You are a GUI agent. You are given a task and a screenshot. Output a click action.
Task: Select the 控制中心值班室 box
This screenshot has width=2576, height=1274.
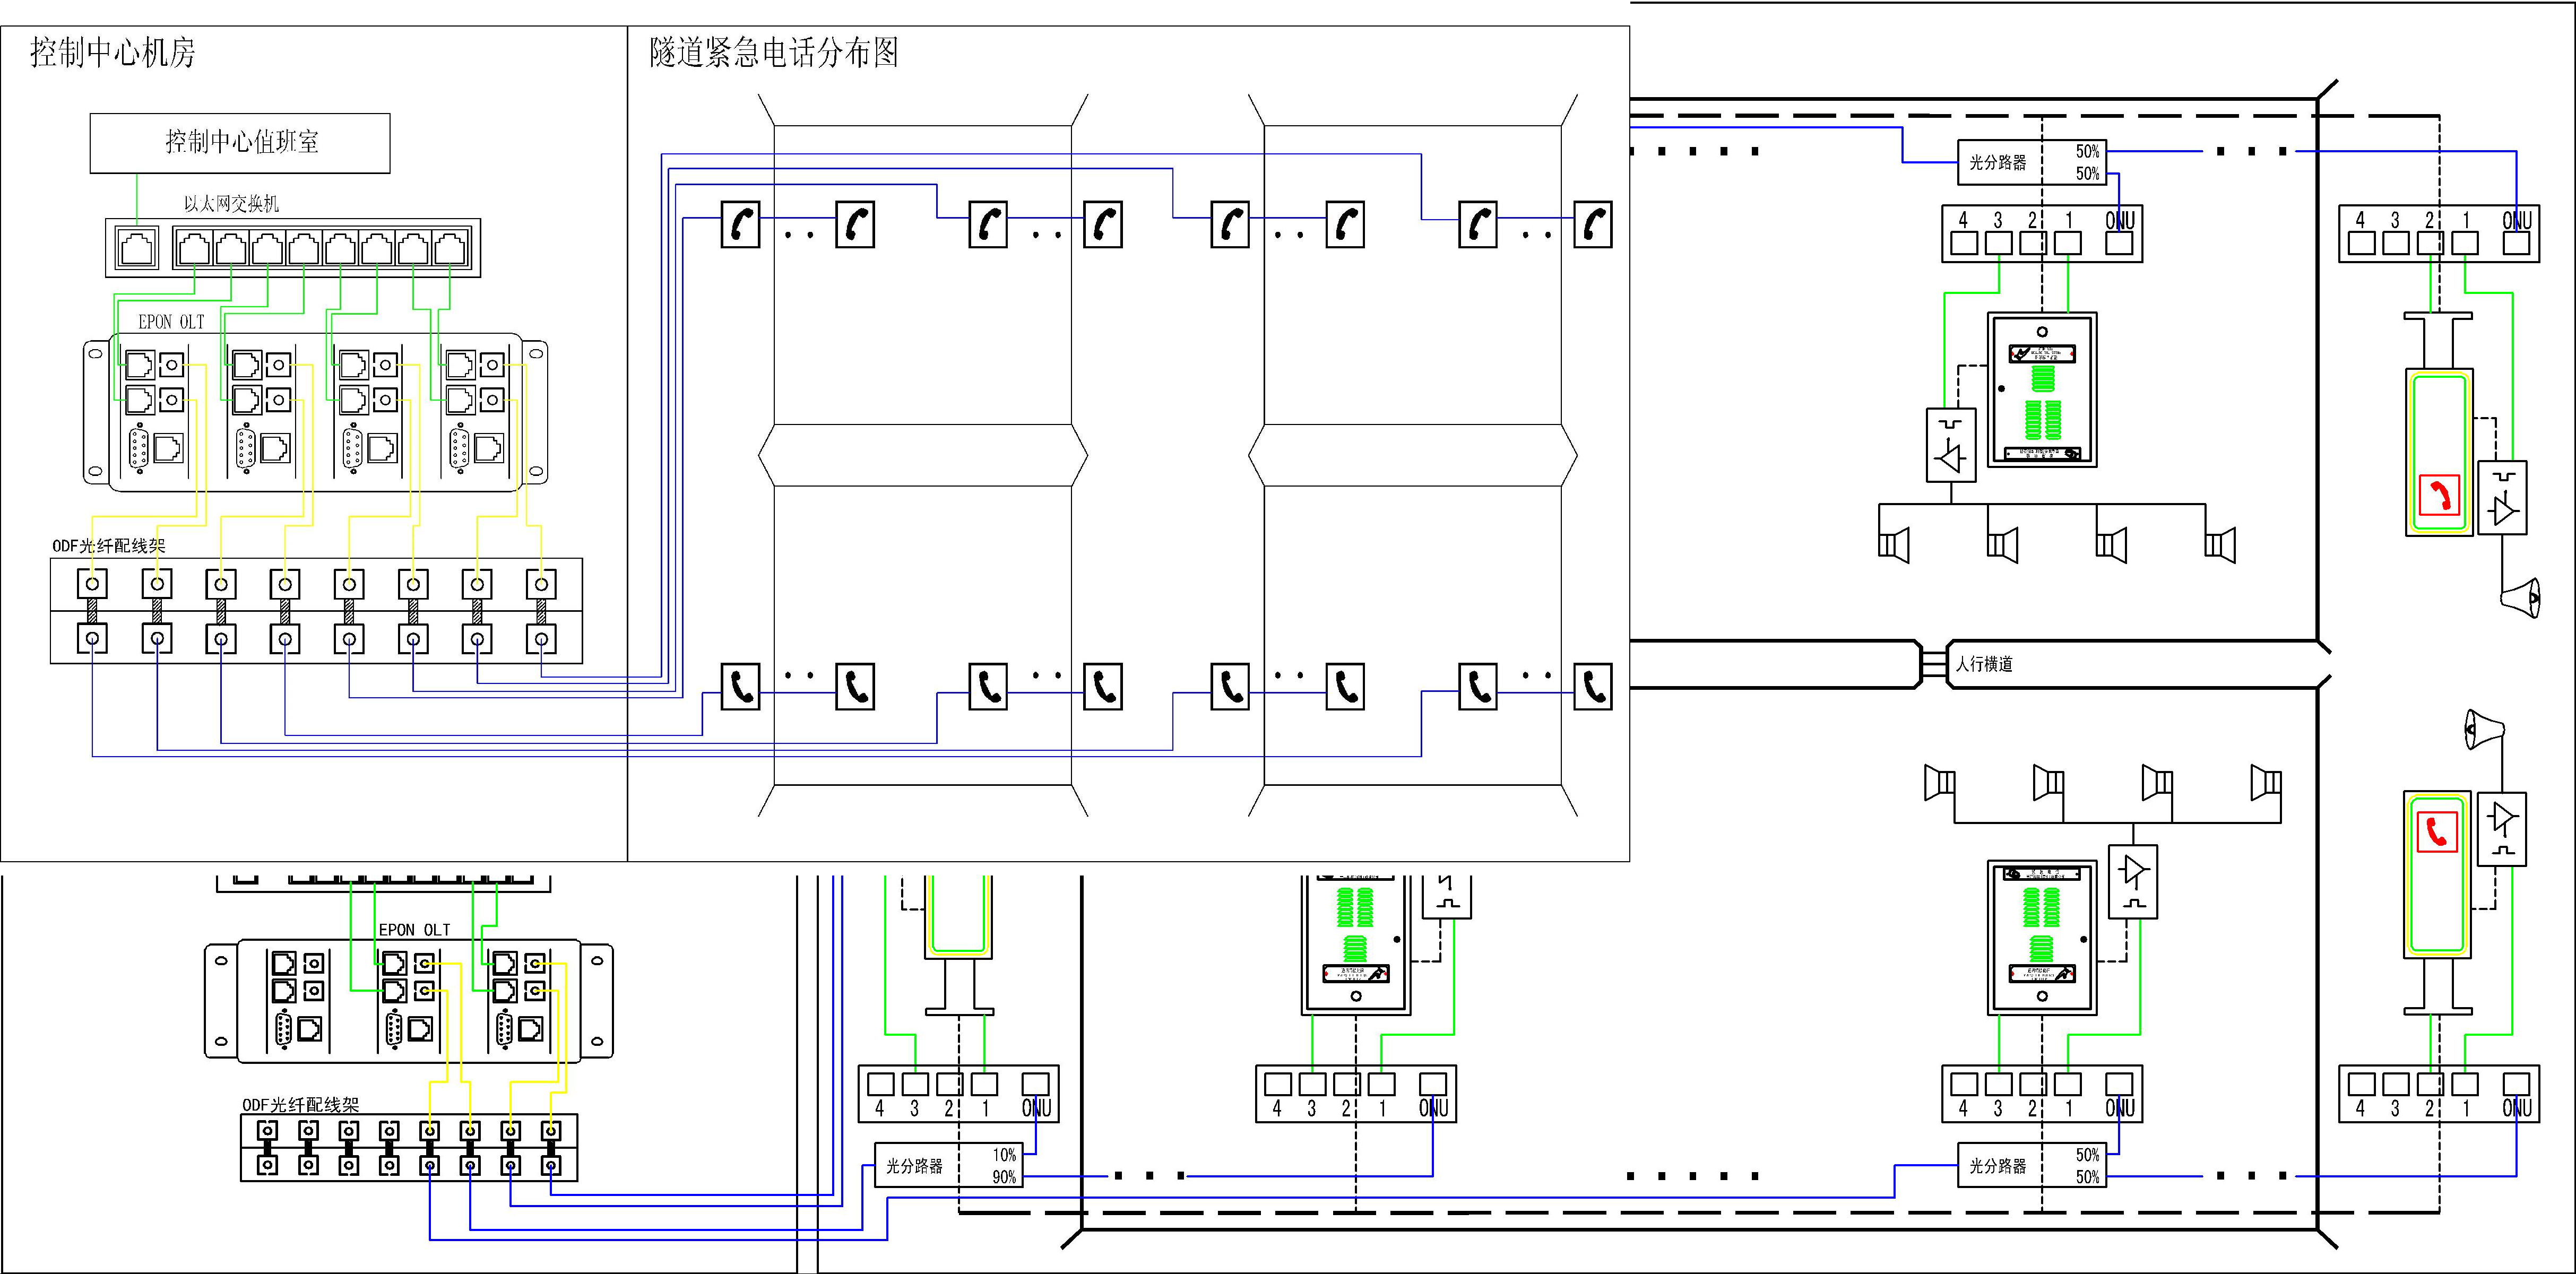(x=240, y=143)
